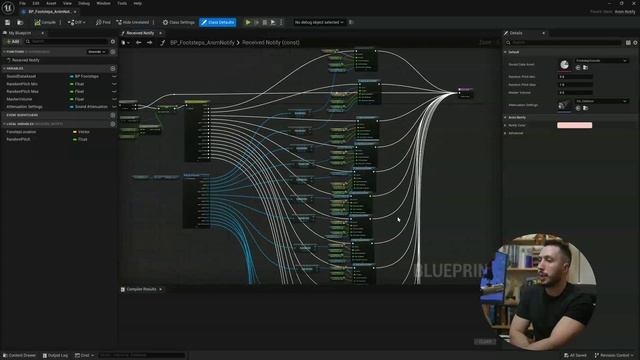Open the Content Drawer
Screen dimensions: 640x360
[20, 356]
